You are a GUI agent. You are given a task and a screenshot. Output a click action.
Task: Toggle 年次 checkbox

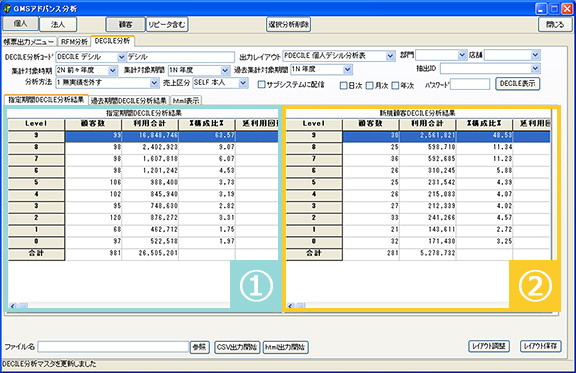pos(395,85)
